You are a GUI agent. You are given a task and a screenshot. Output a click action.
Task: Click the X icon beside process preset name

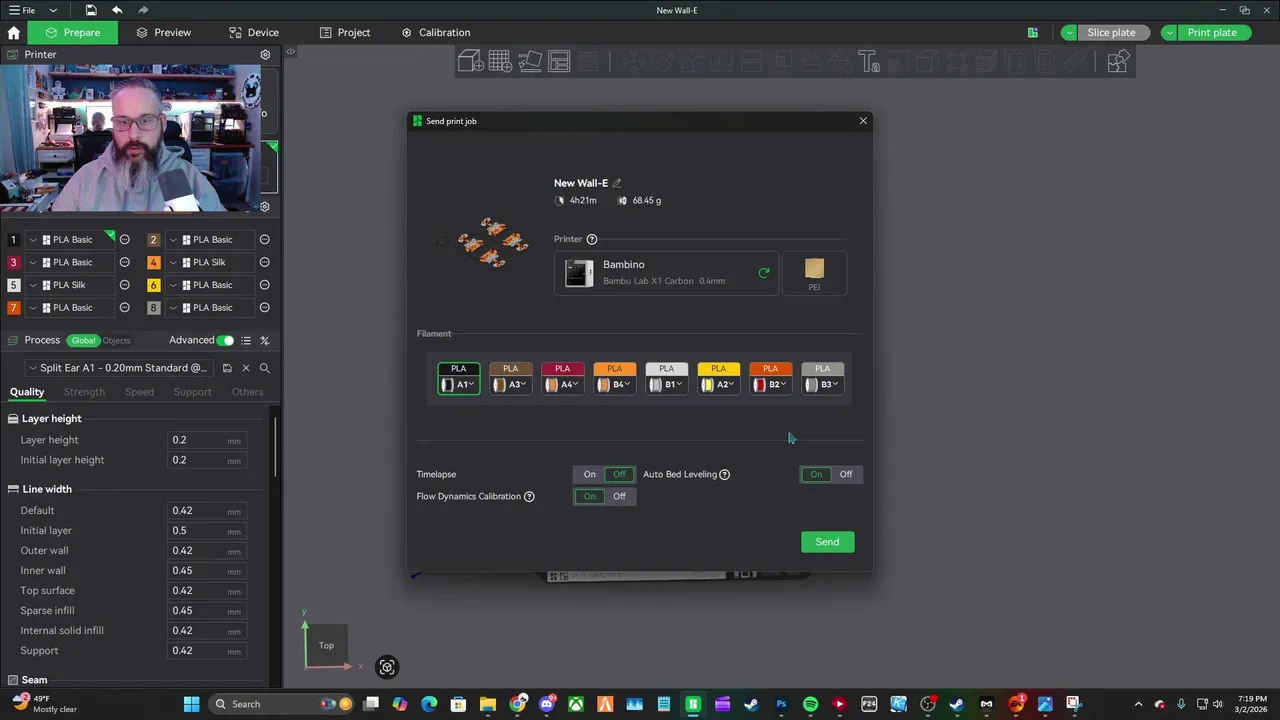point(246,368)
